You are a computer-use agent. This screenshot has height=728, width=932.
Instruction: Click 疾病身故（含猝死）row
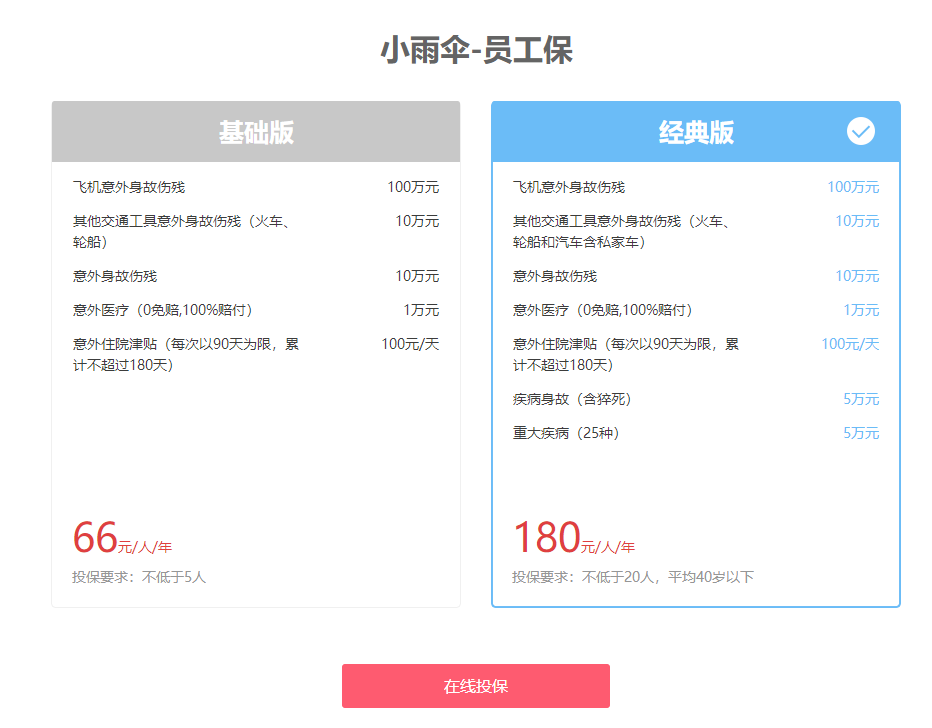coord(696,399)
